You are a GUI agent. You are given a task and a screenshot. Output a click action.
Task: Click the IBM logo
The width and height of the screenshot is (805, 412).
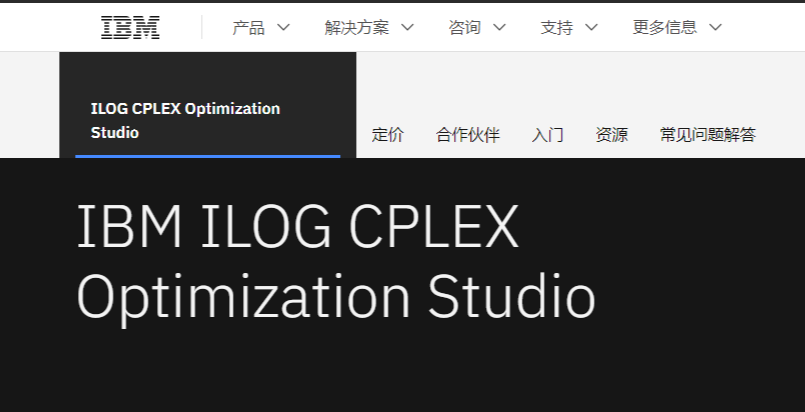[130, 27]
